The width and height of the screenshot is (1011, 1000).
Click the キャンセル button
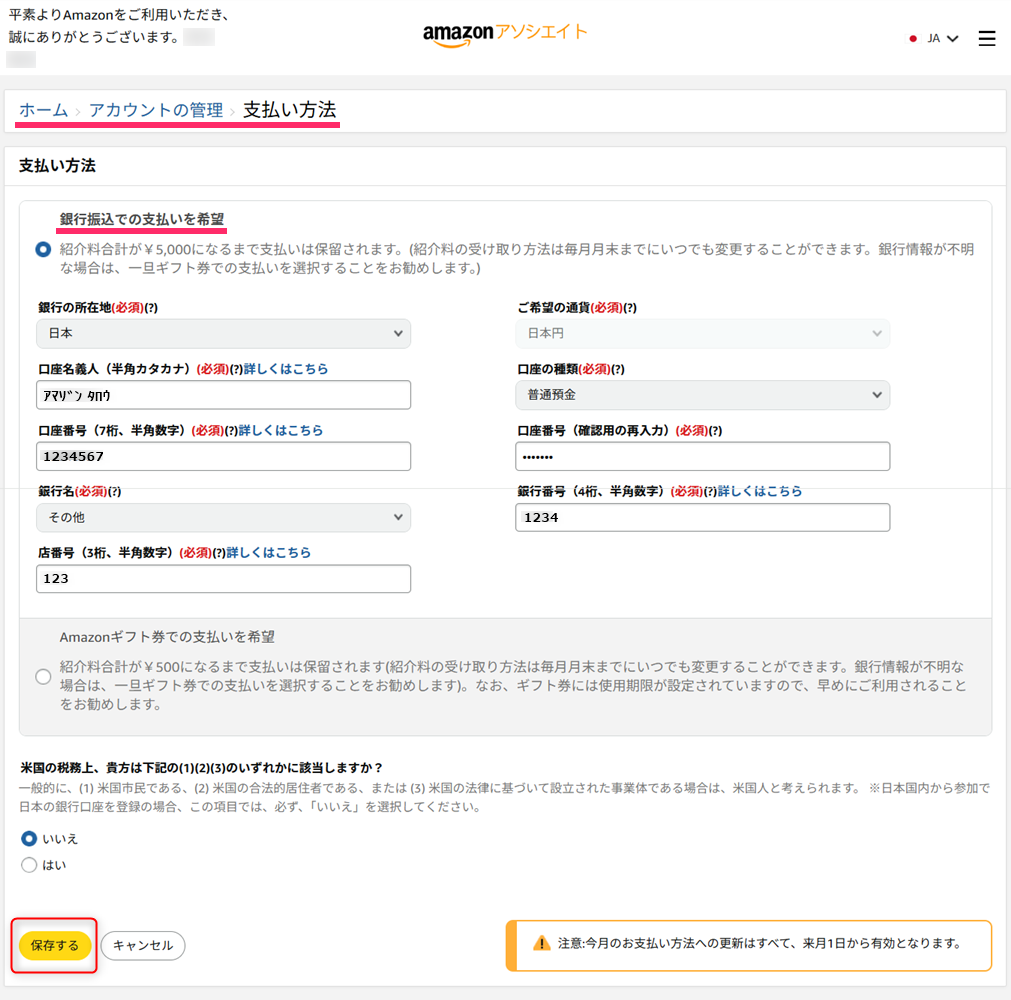pyautogui.click(x=143, y=945)
